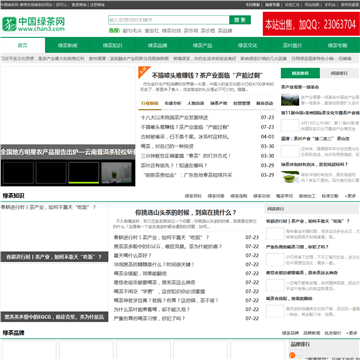Open the red 本站出售 QQ banner ad
This screenshot has height=360, width=360.
311,24
